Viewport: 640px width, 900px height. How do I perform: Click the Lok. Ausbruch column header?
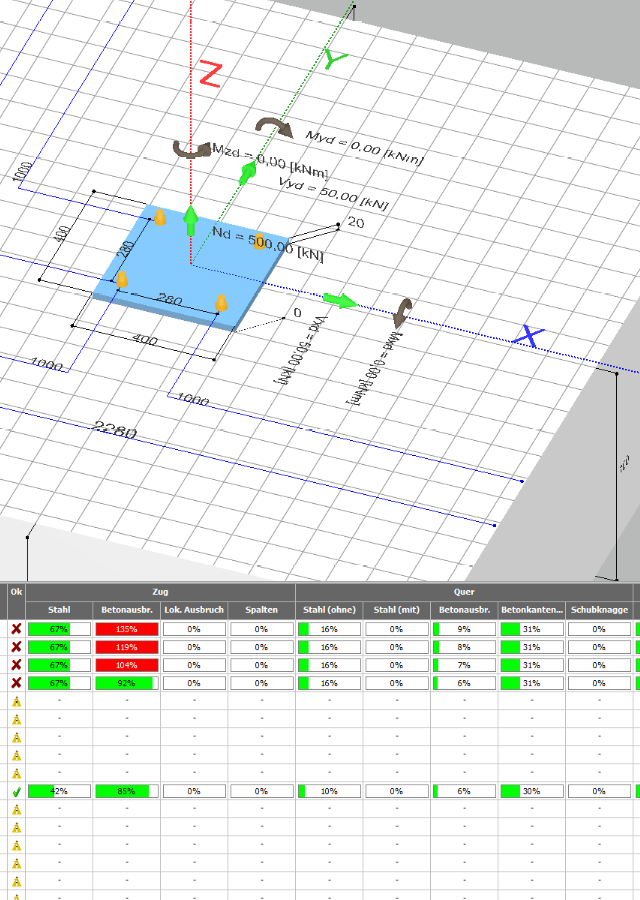click(194, 610)
